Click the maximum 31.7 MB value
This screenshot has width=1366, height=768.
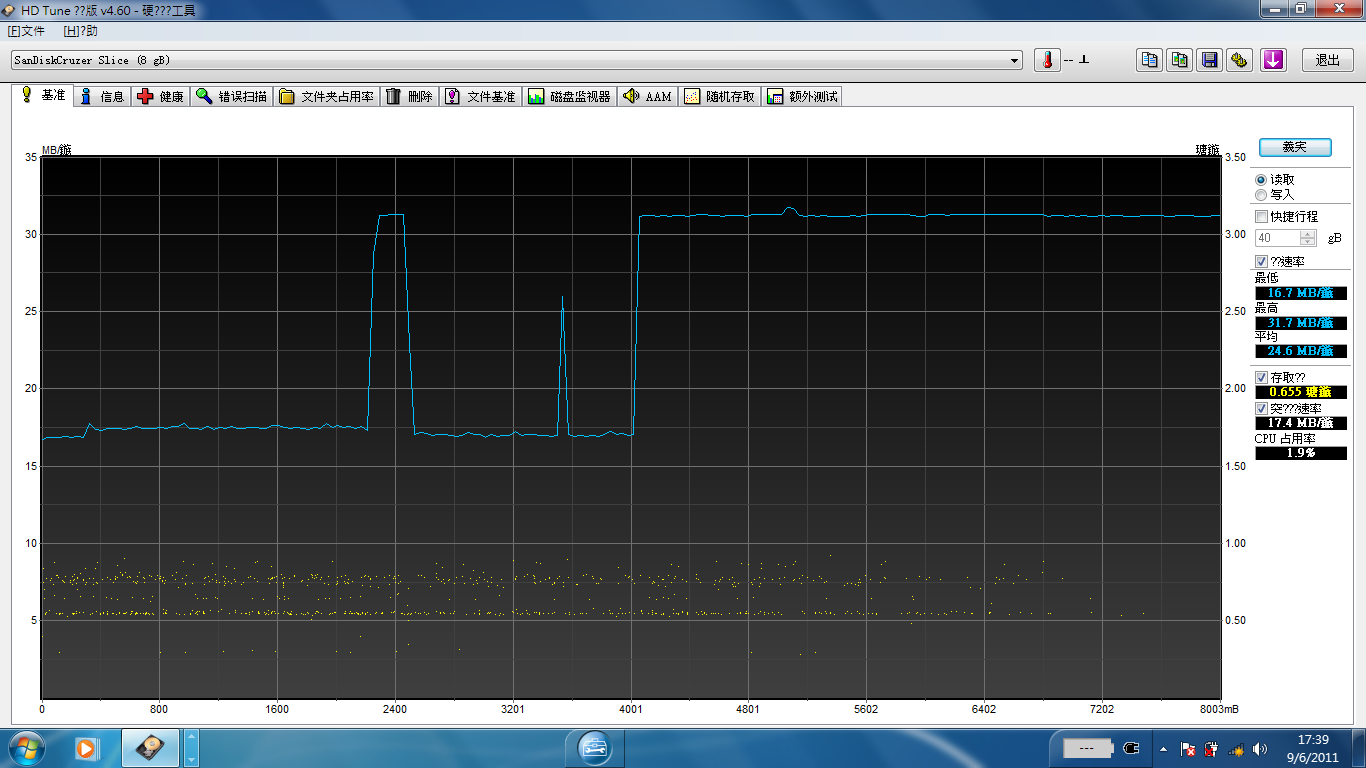[1301, 323]
